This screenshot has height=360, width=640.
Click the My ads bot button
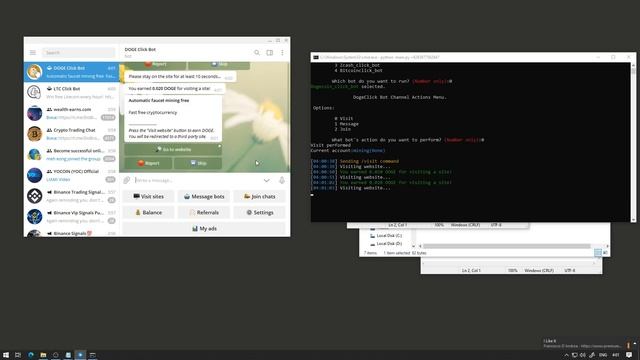tap(204, 229)
